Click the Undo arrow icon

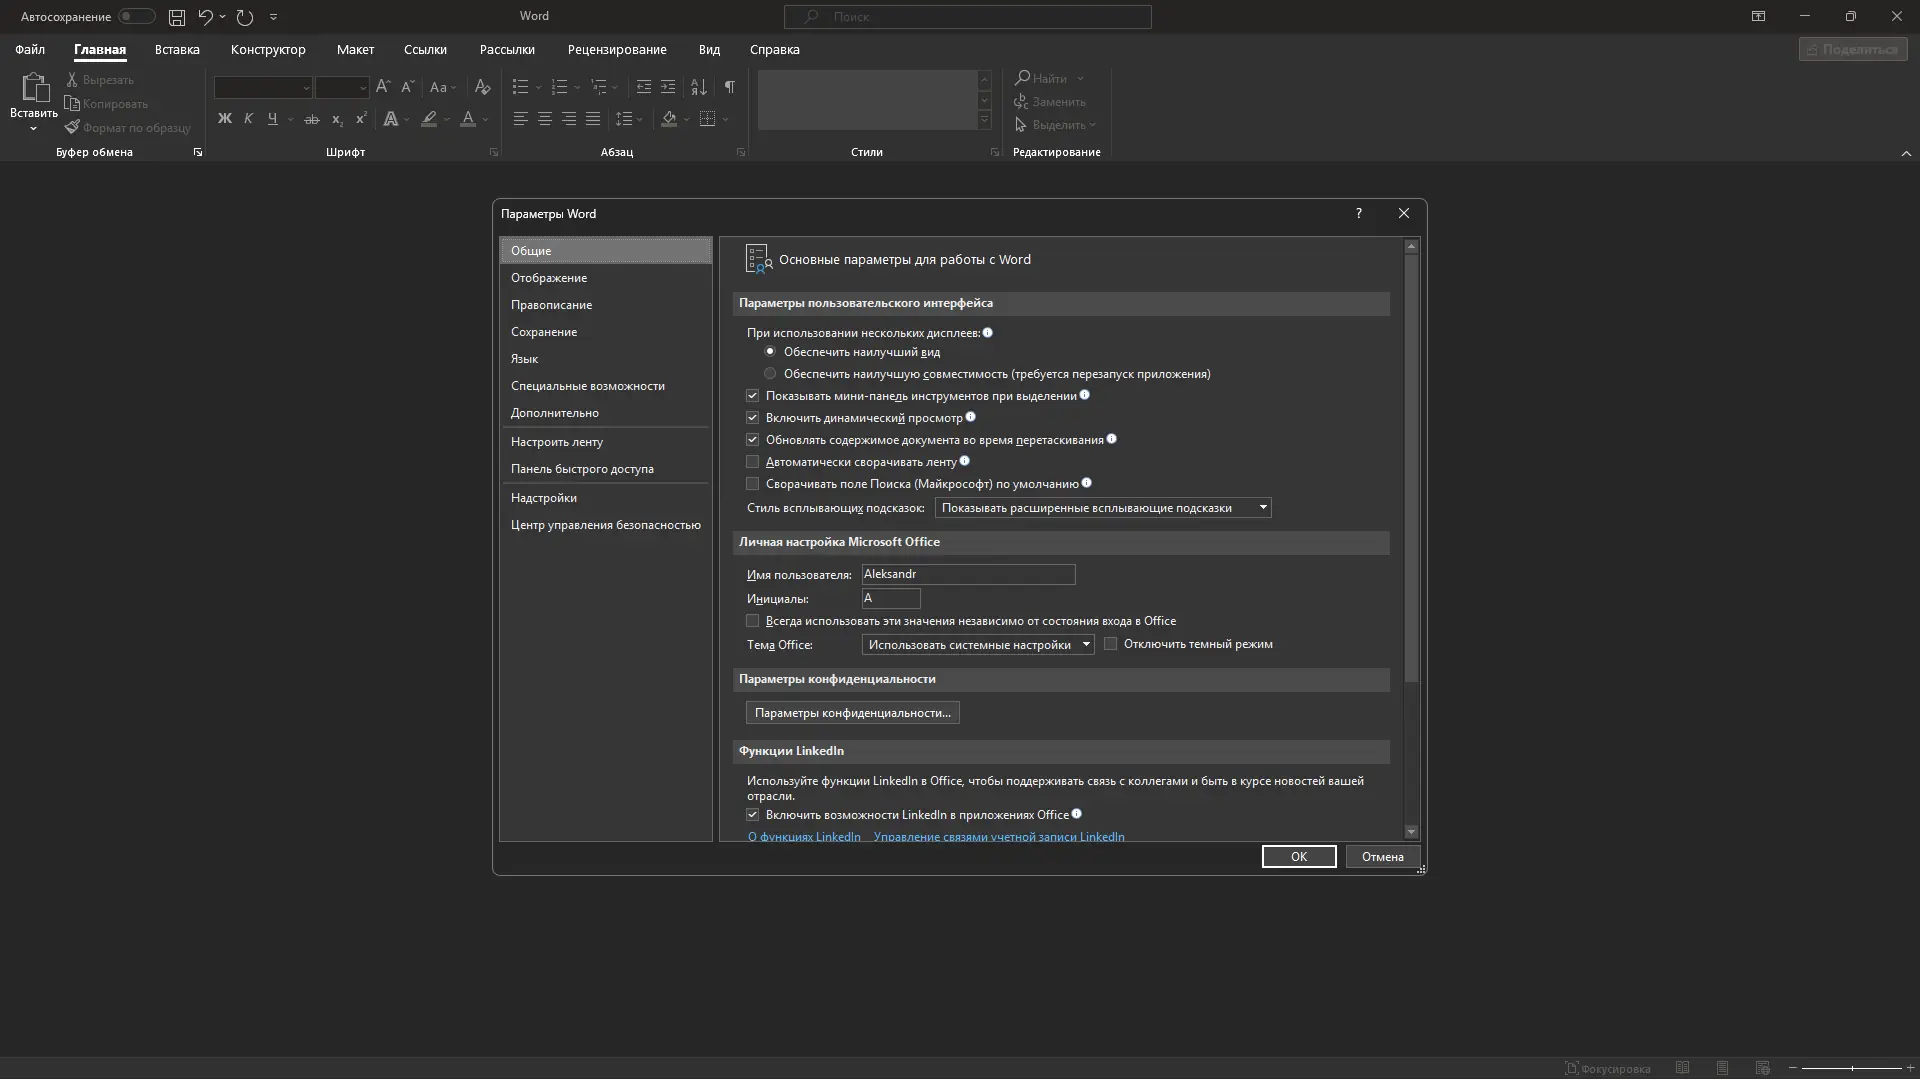[205, 17]
